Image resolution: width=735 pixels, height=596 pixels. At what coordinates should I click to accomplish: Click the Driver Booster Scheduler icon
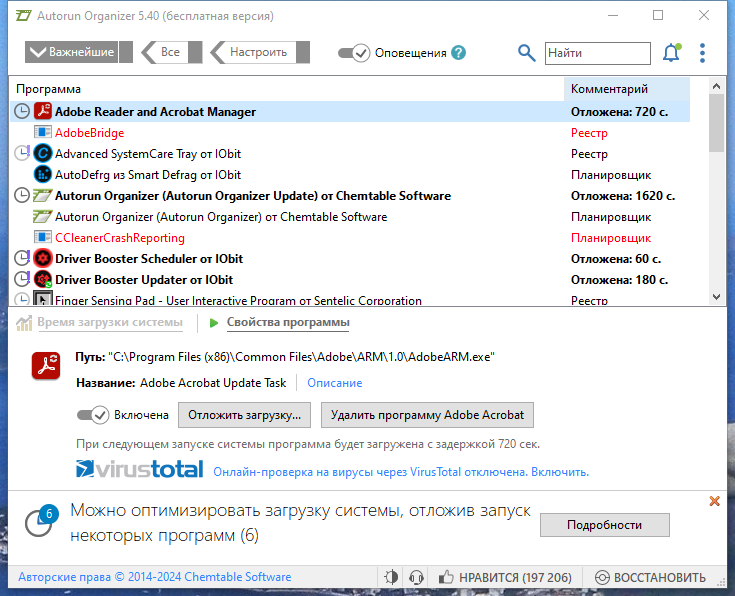point(43,258)
